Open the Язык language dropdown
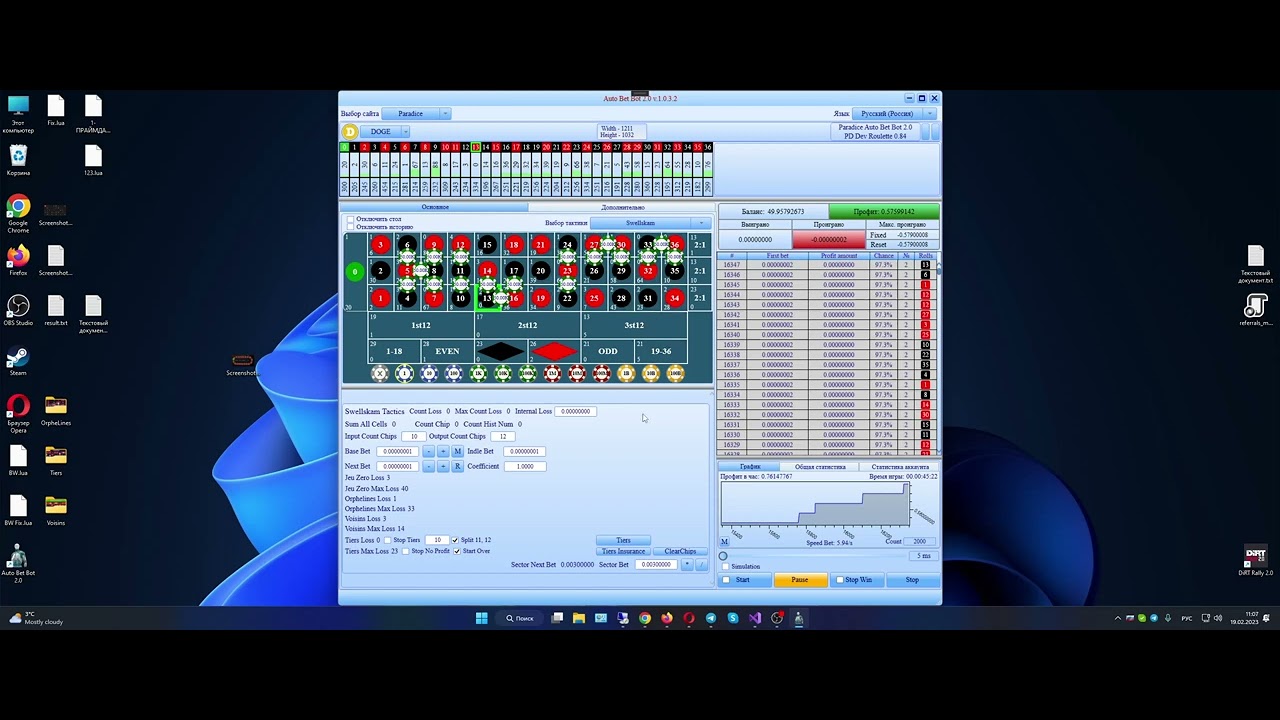 [895, 113]
